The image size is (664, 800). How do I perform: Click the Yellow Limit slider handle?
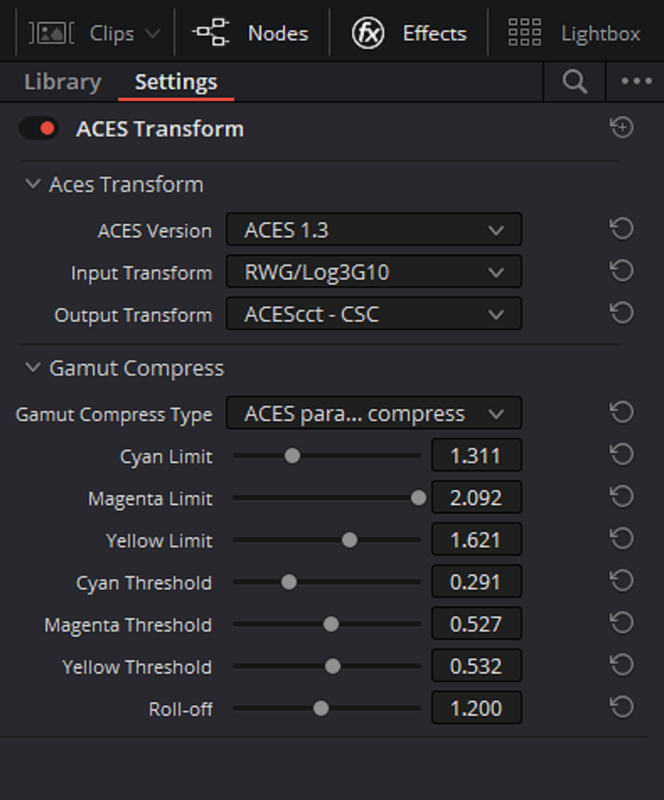tap(350, 540)
